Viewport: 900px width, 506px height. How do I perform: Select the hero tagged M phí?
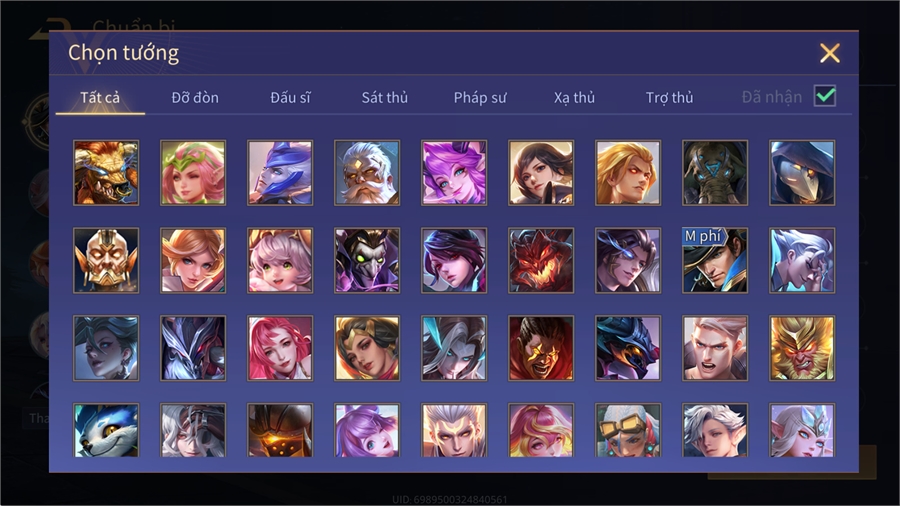point(715,260)
